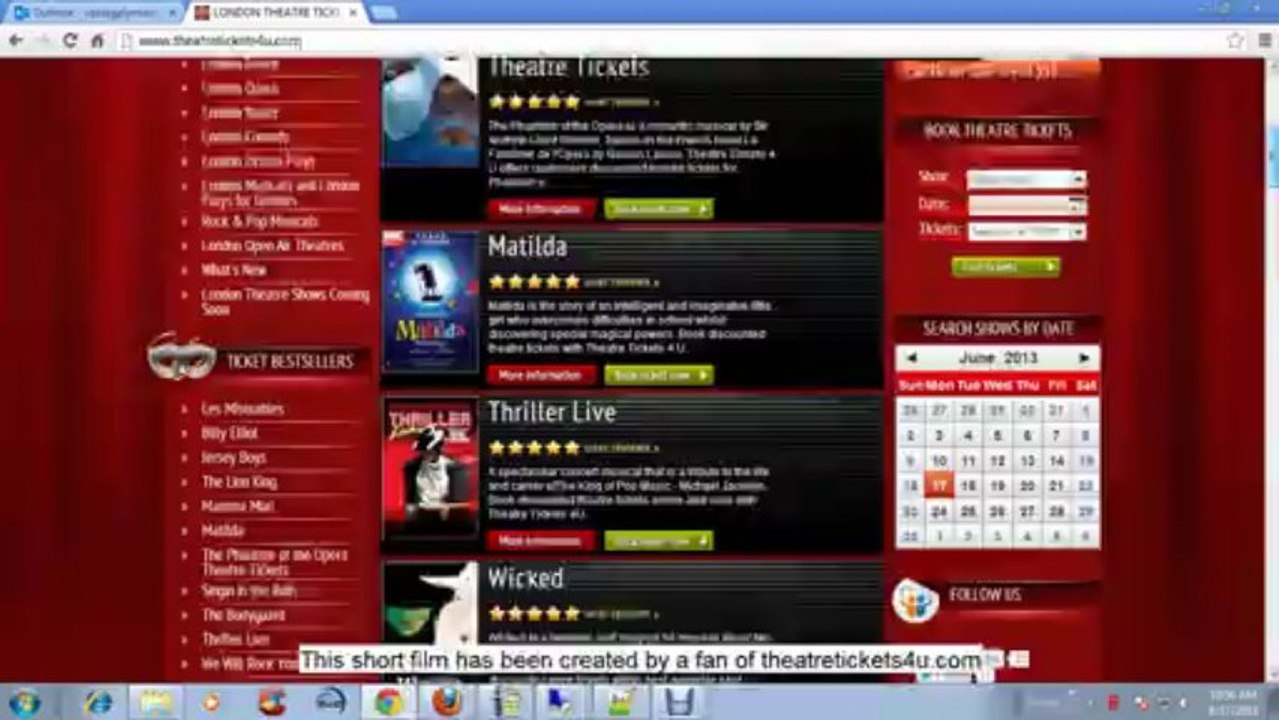Open a new browser tab
The height and width of the screenshot is (720, 1279).
(383, 13)
